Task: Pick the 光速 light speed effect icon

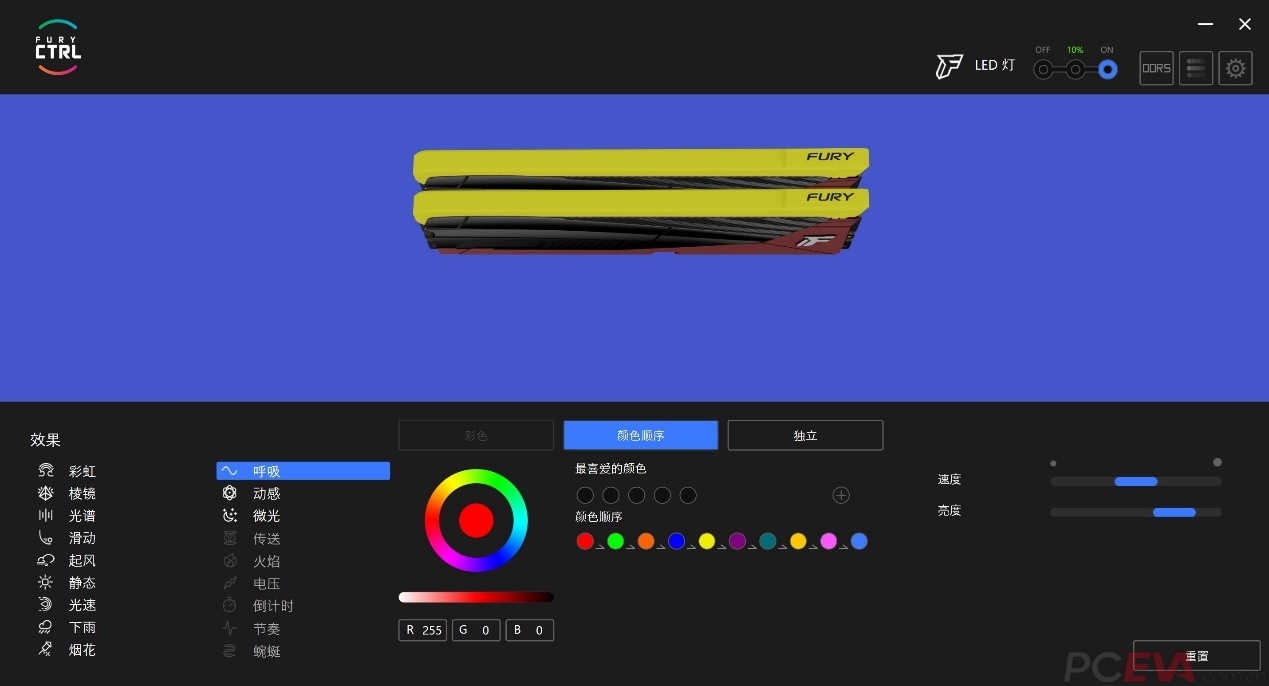Action: (x=46, y=605)
